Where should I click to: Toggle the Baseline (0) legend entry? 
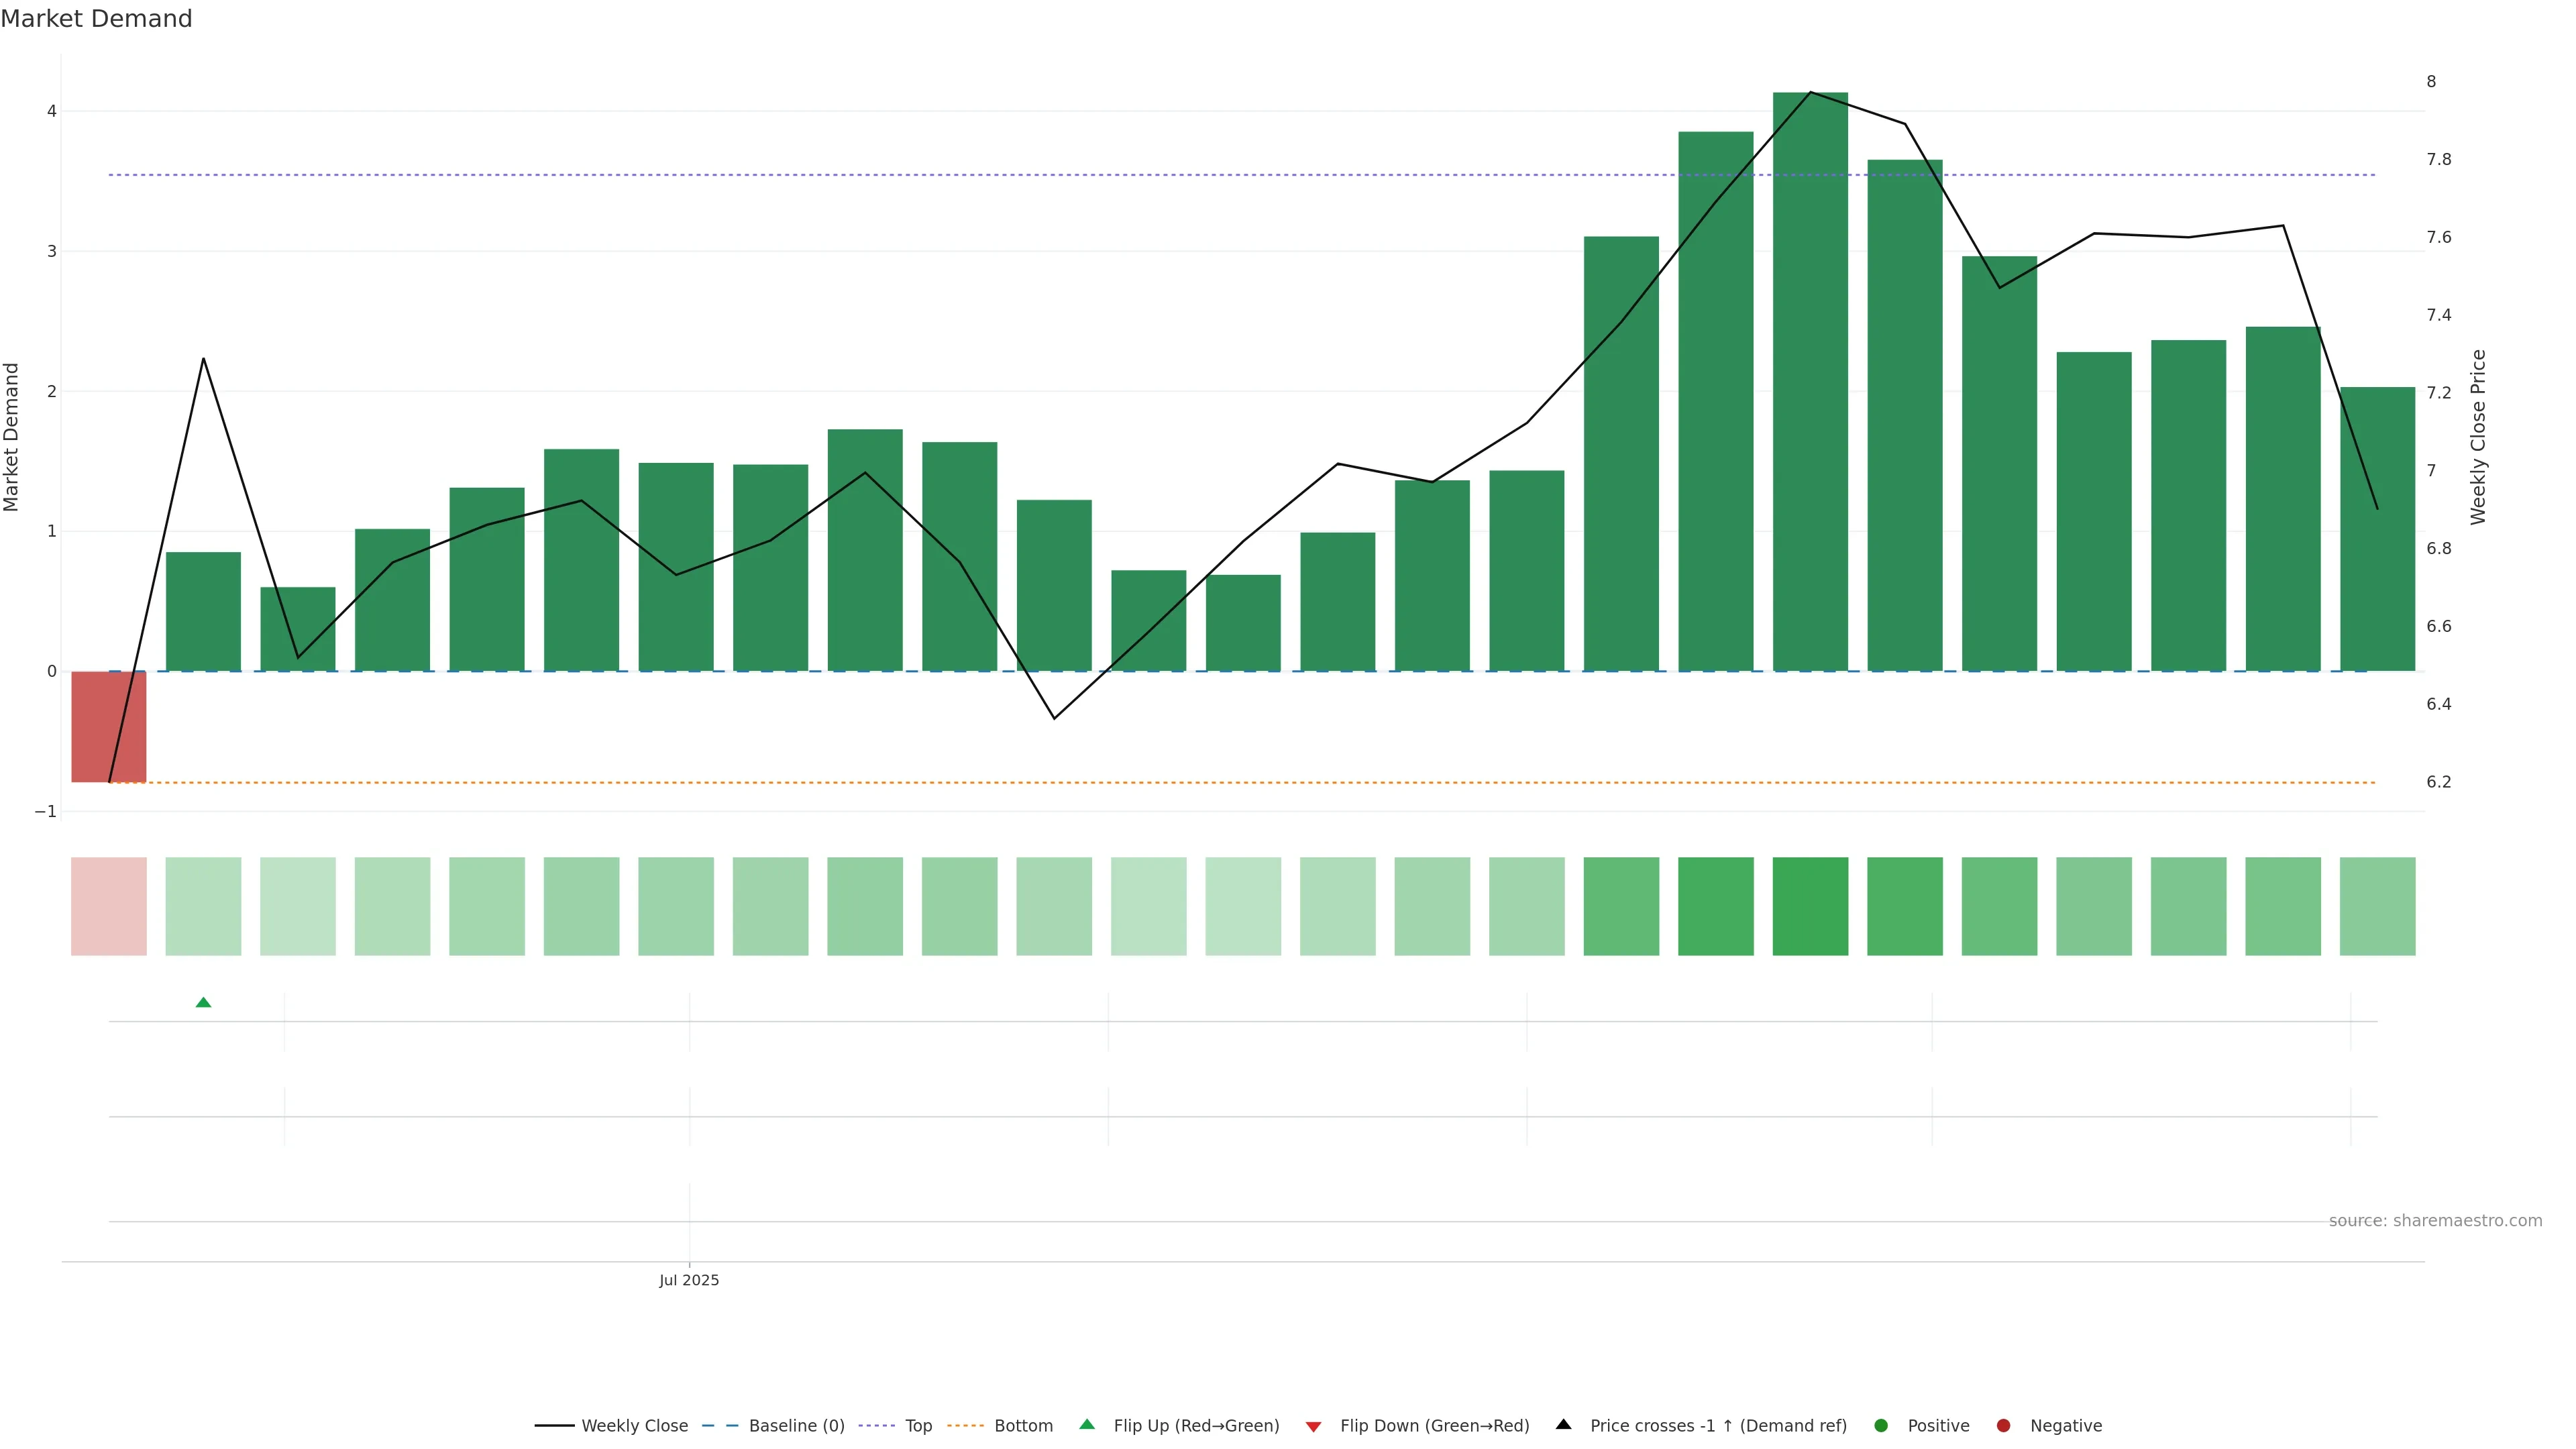coord(796,1425)
